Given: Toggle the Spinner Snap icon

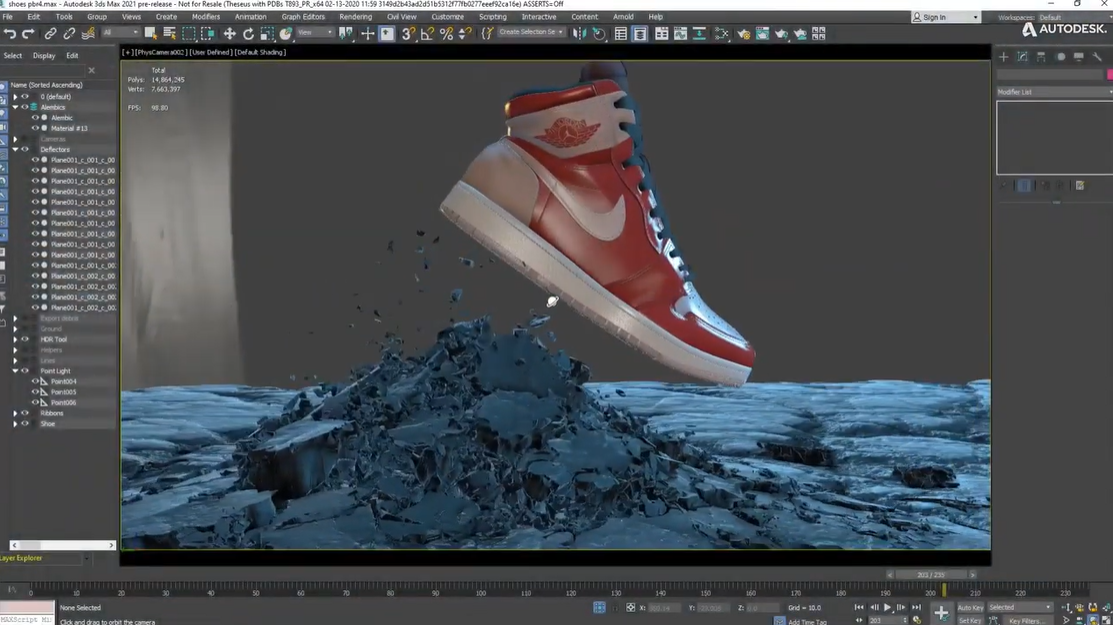Looking at the screenshot, I should pos(465,33).
